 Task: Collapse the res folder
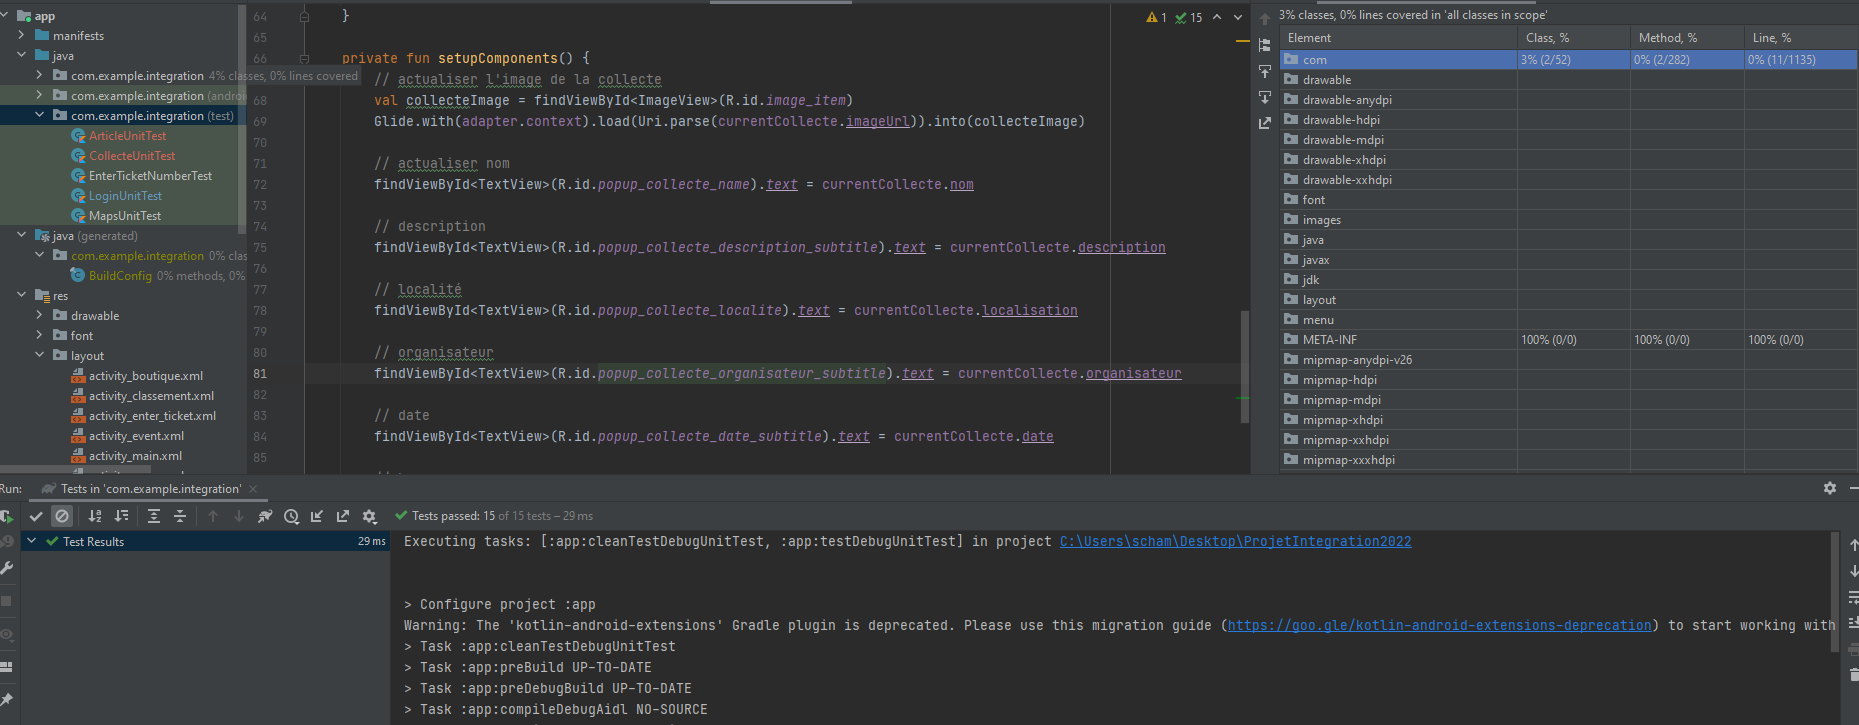22,295
